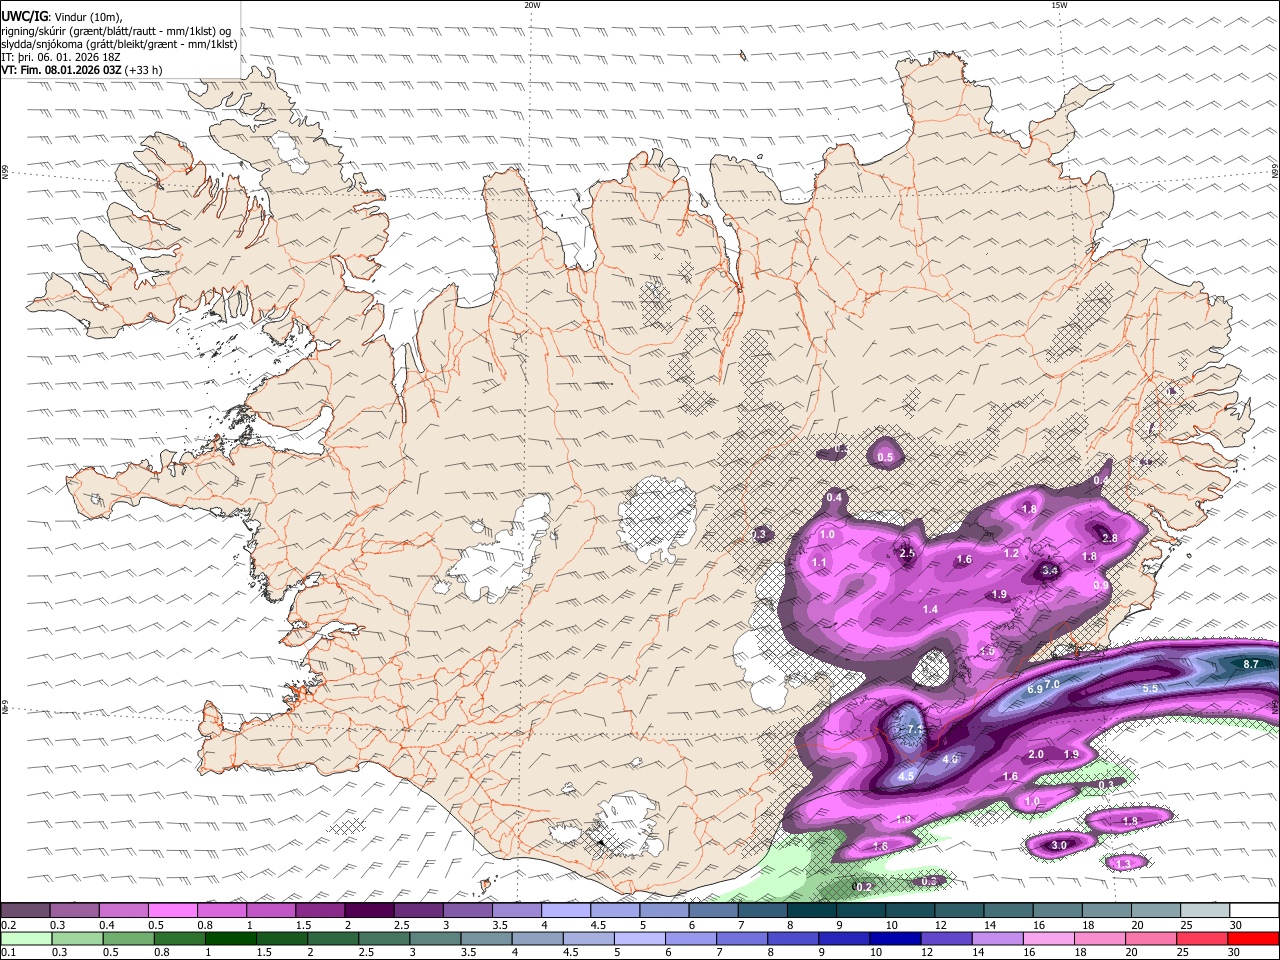The width and height of the screenshot is (1280, 960).
Task: Click the darkest purple swatch labeled 2
Action: [369, 911]
